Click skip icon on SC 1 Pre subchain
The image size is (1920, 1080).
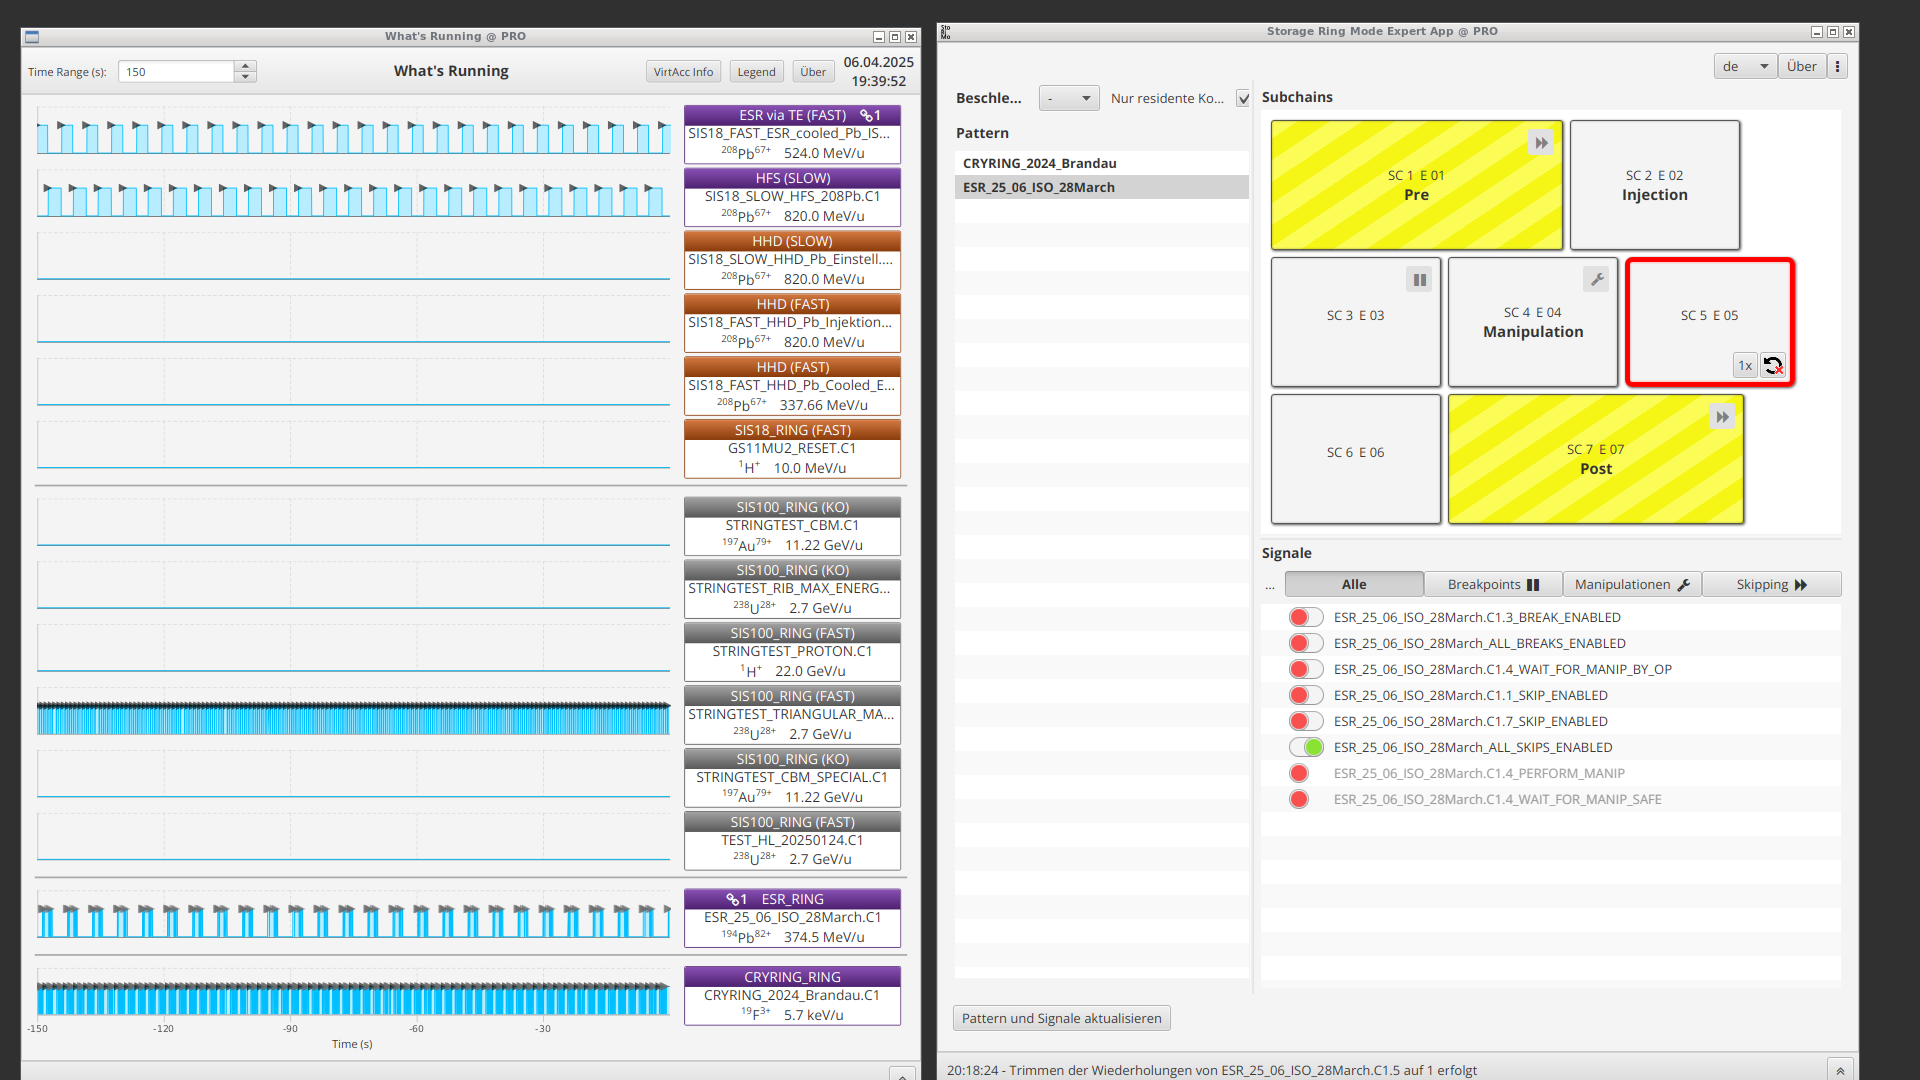[1541, 143]
